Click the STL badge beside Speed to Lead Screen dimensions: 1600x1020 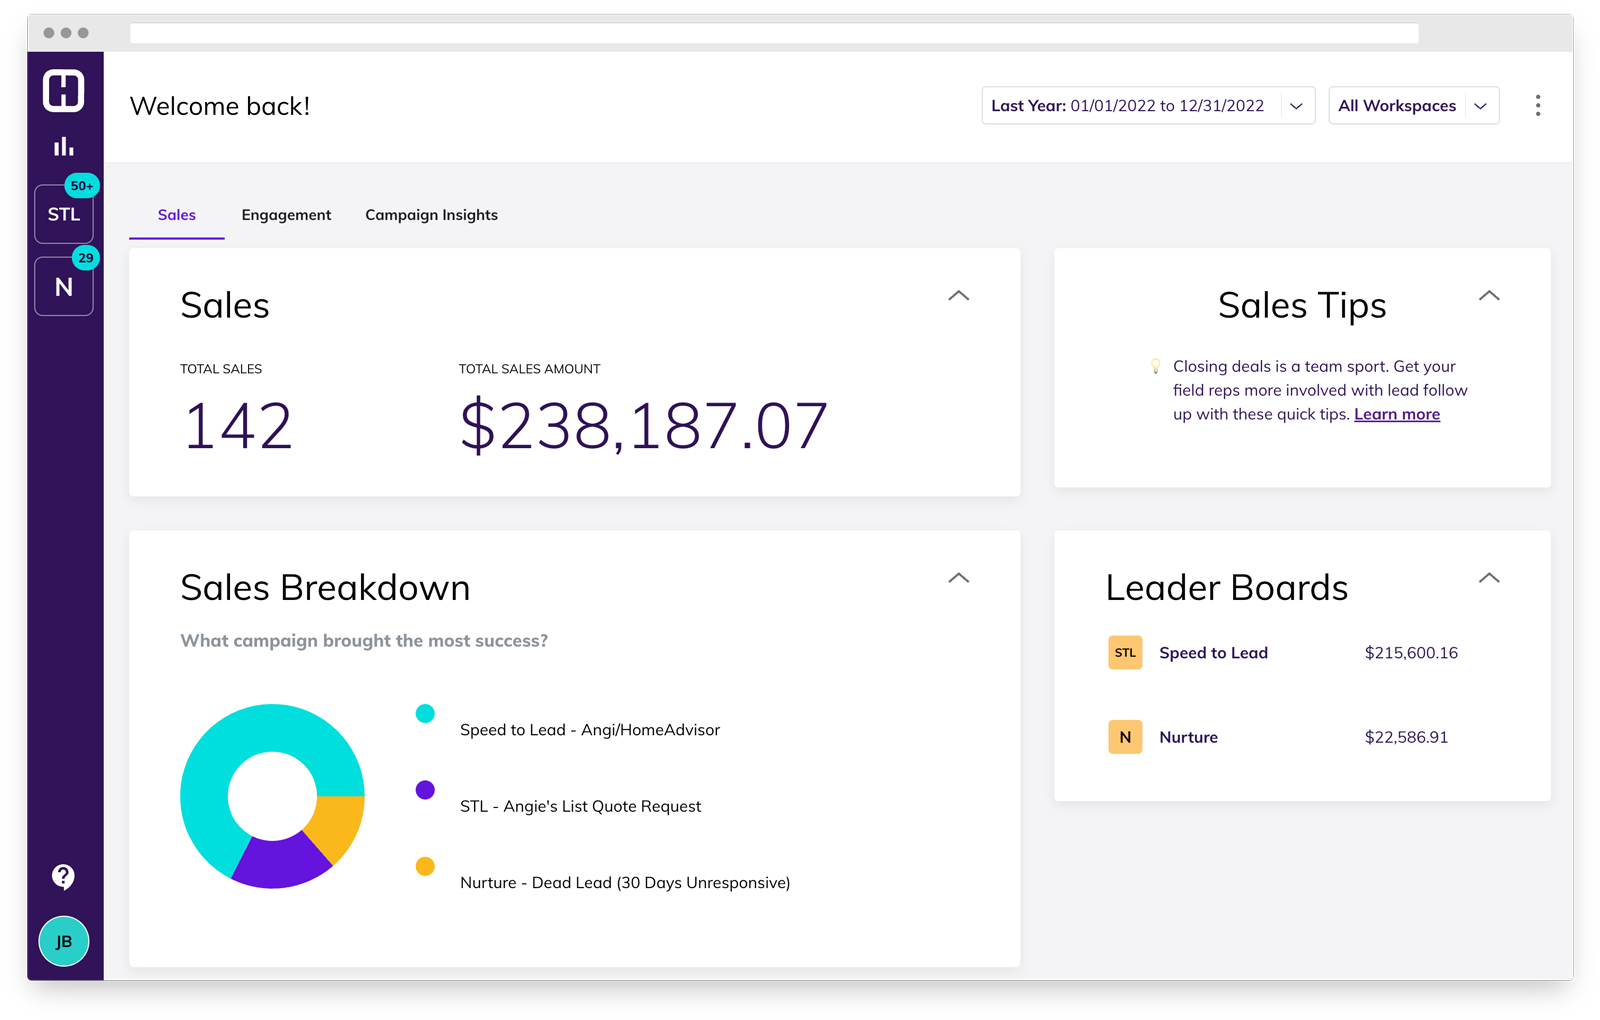[1125, 653]
